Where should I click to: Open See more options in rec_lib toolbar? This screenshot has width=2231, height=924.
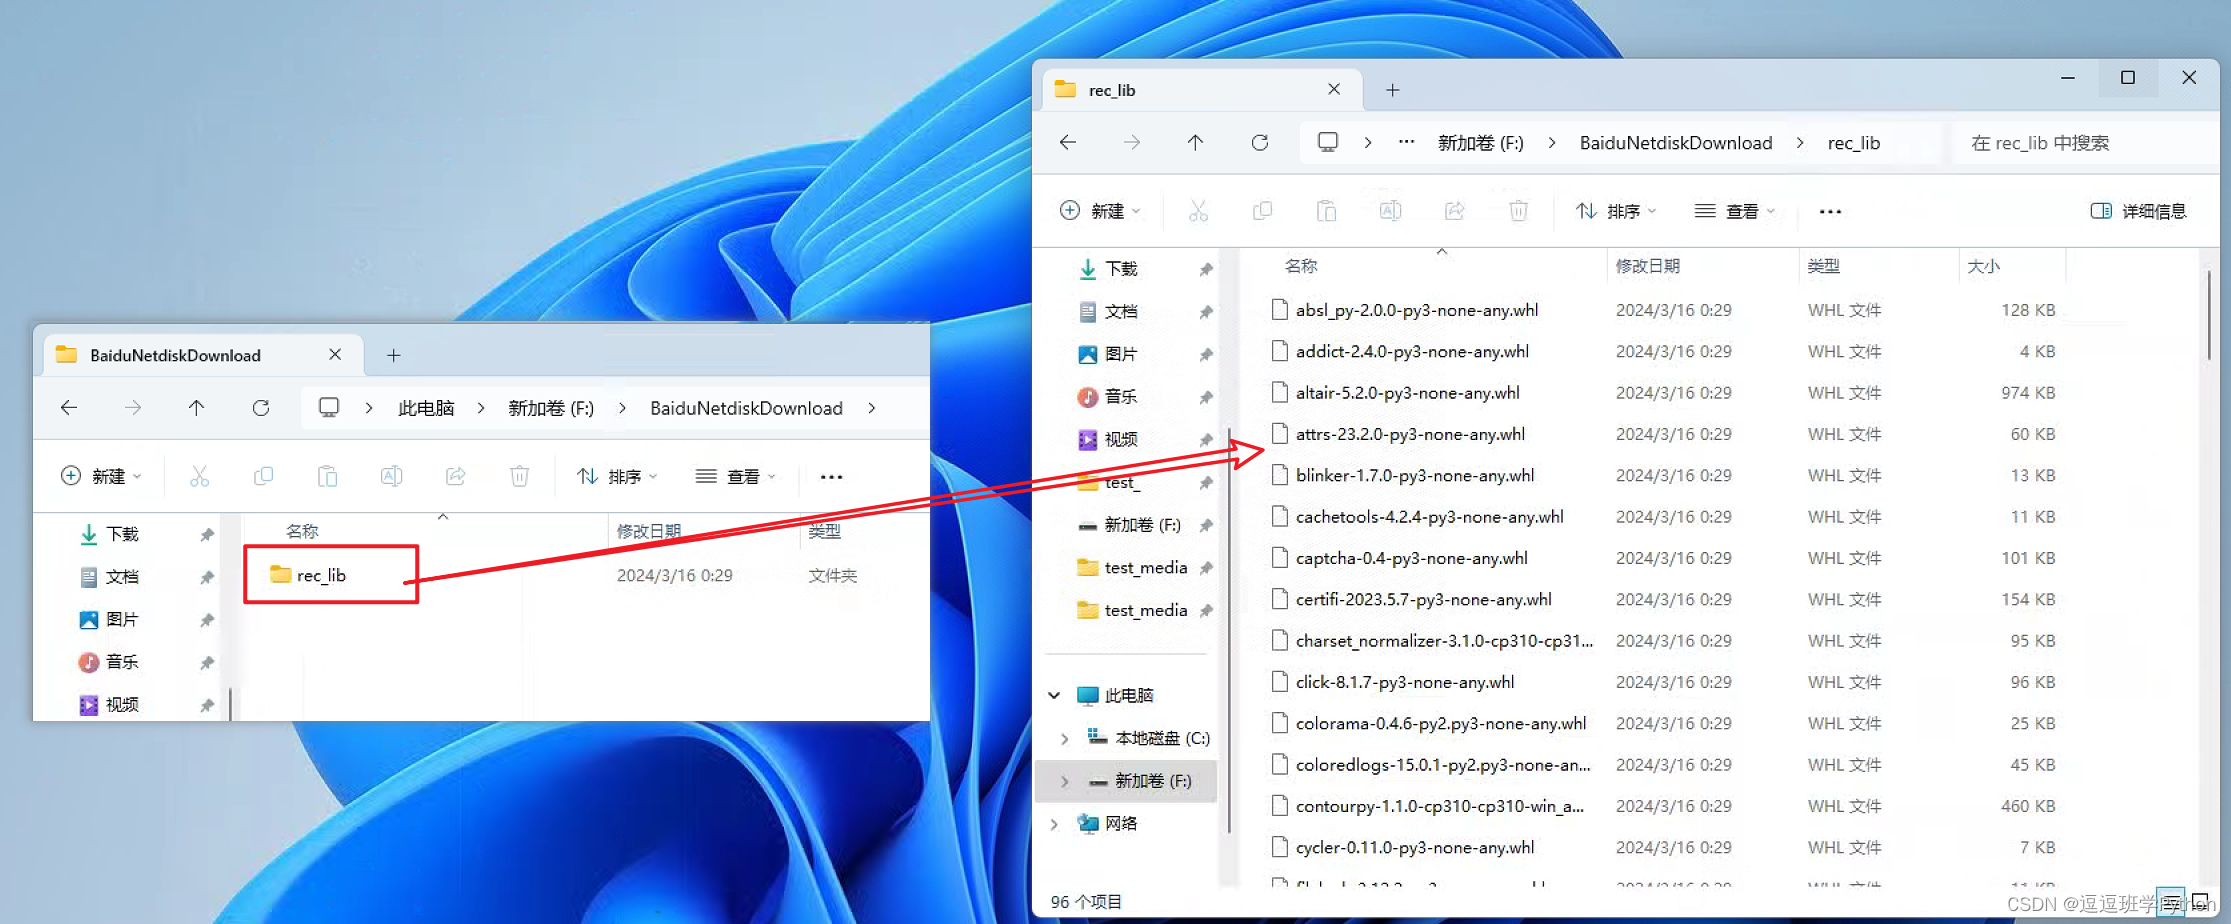click(1830, 212)
